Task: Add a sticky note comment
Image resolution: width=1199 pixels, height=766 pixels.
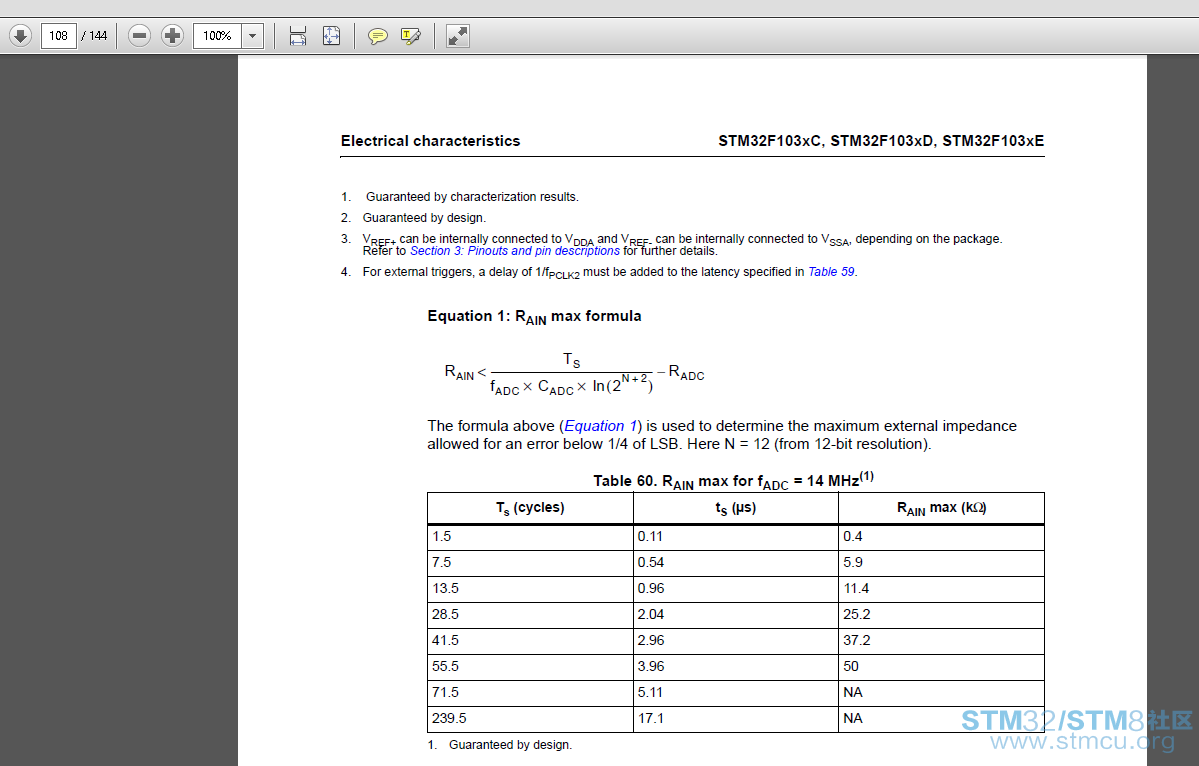Action: pyautogui.click(x=378, y=36)
